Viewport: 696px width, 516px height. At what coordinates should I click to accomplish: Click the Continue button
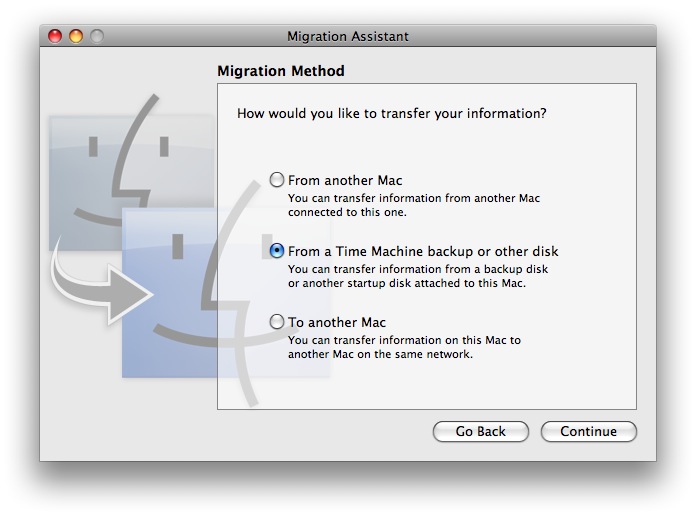pyautogui.click(x=589, y=431)
